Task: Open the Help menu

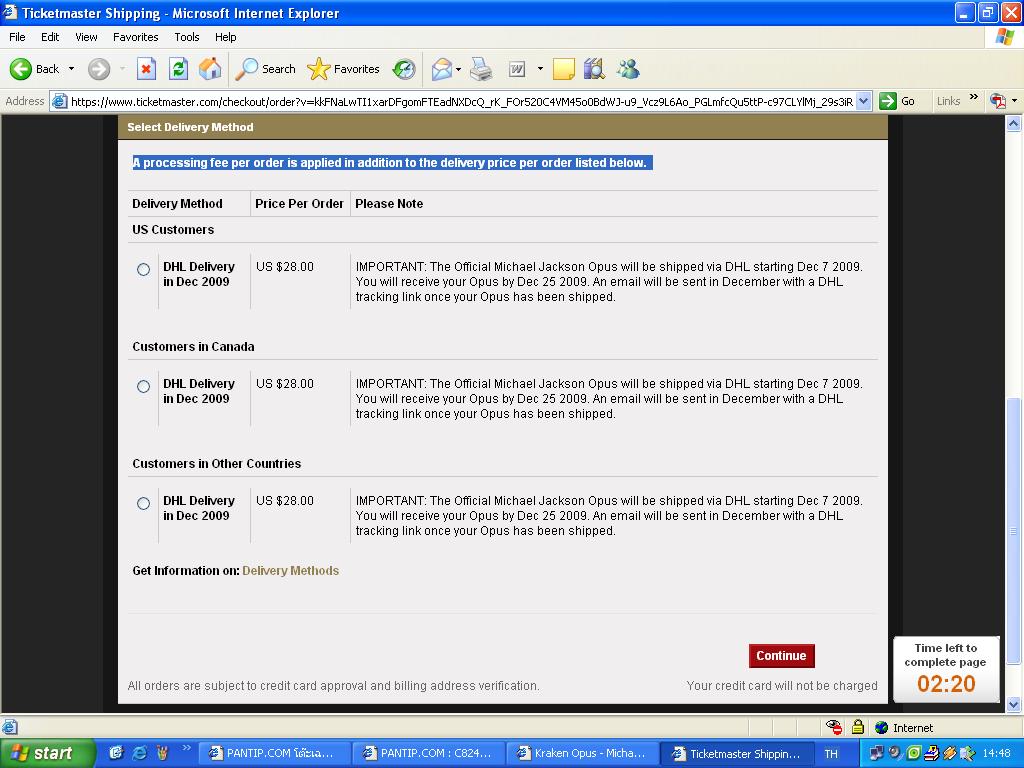Action: coord(225,37)
